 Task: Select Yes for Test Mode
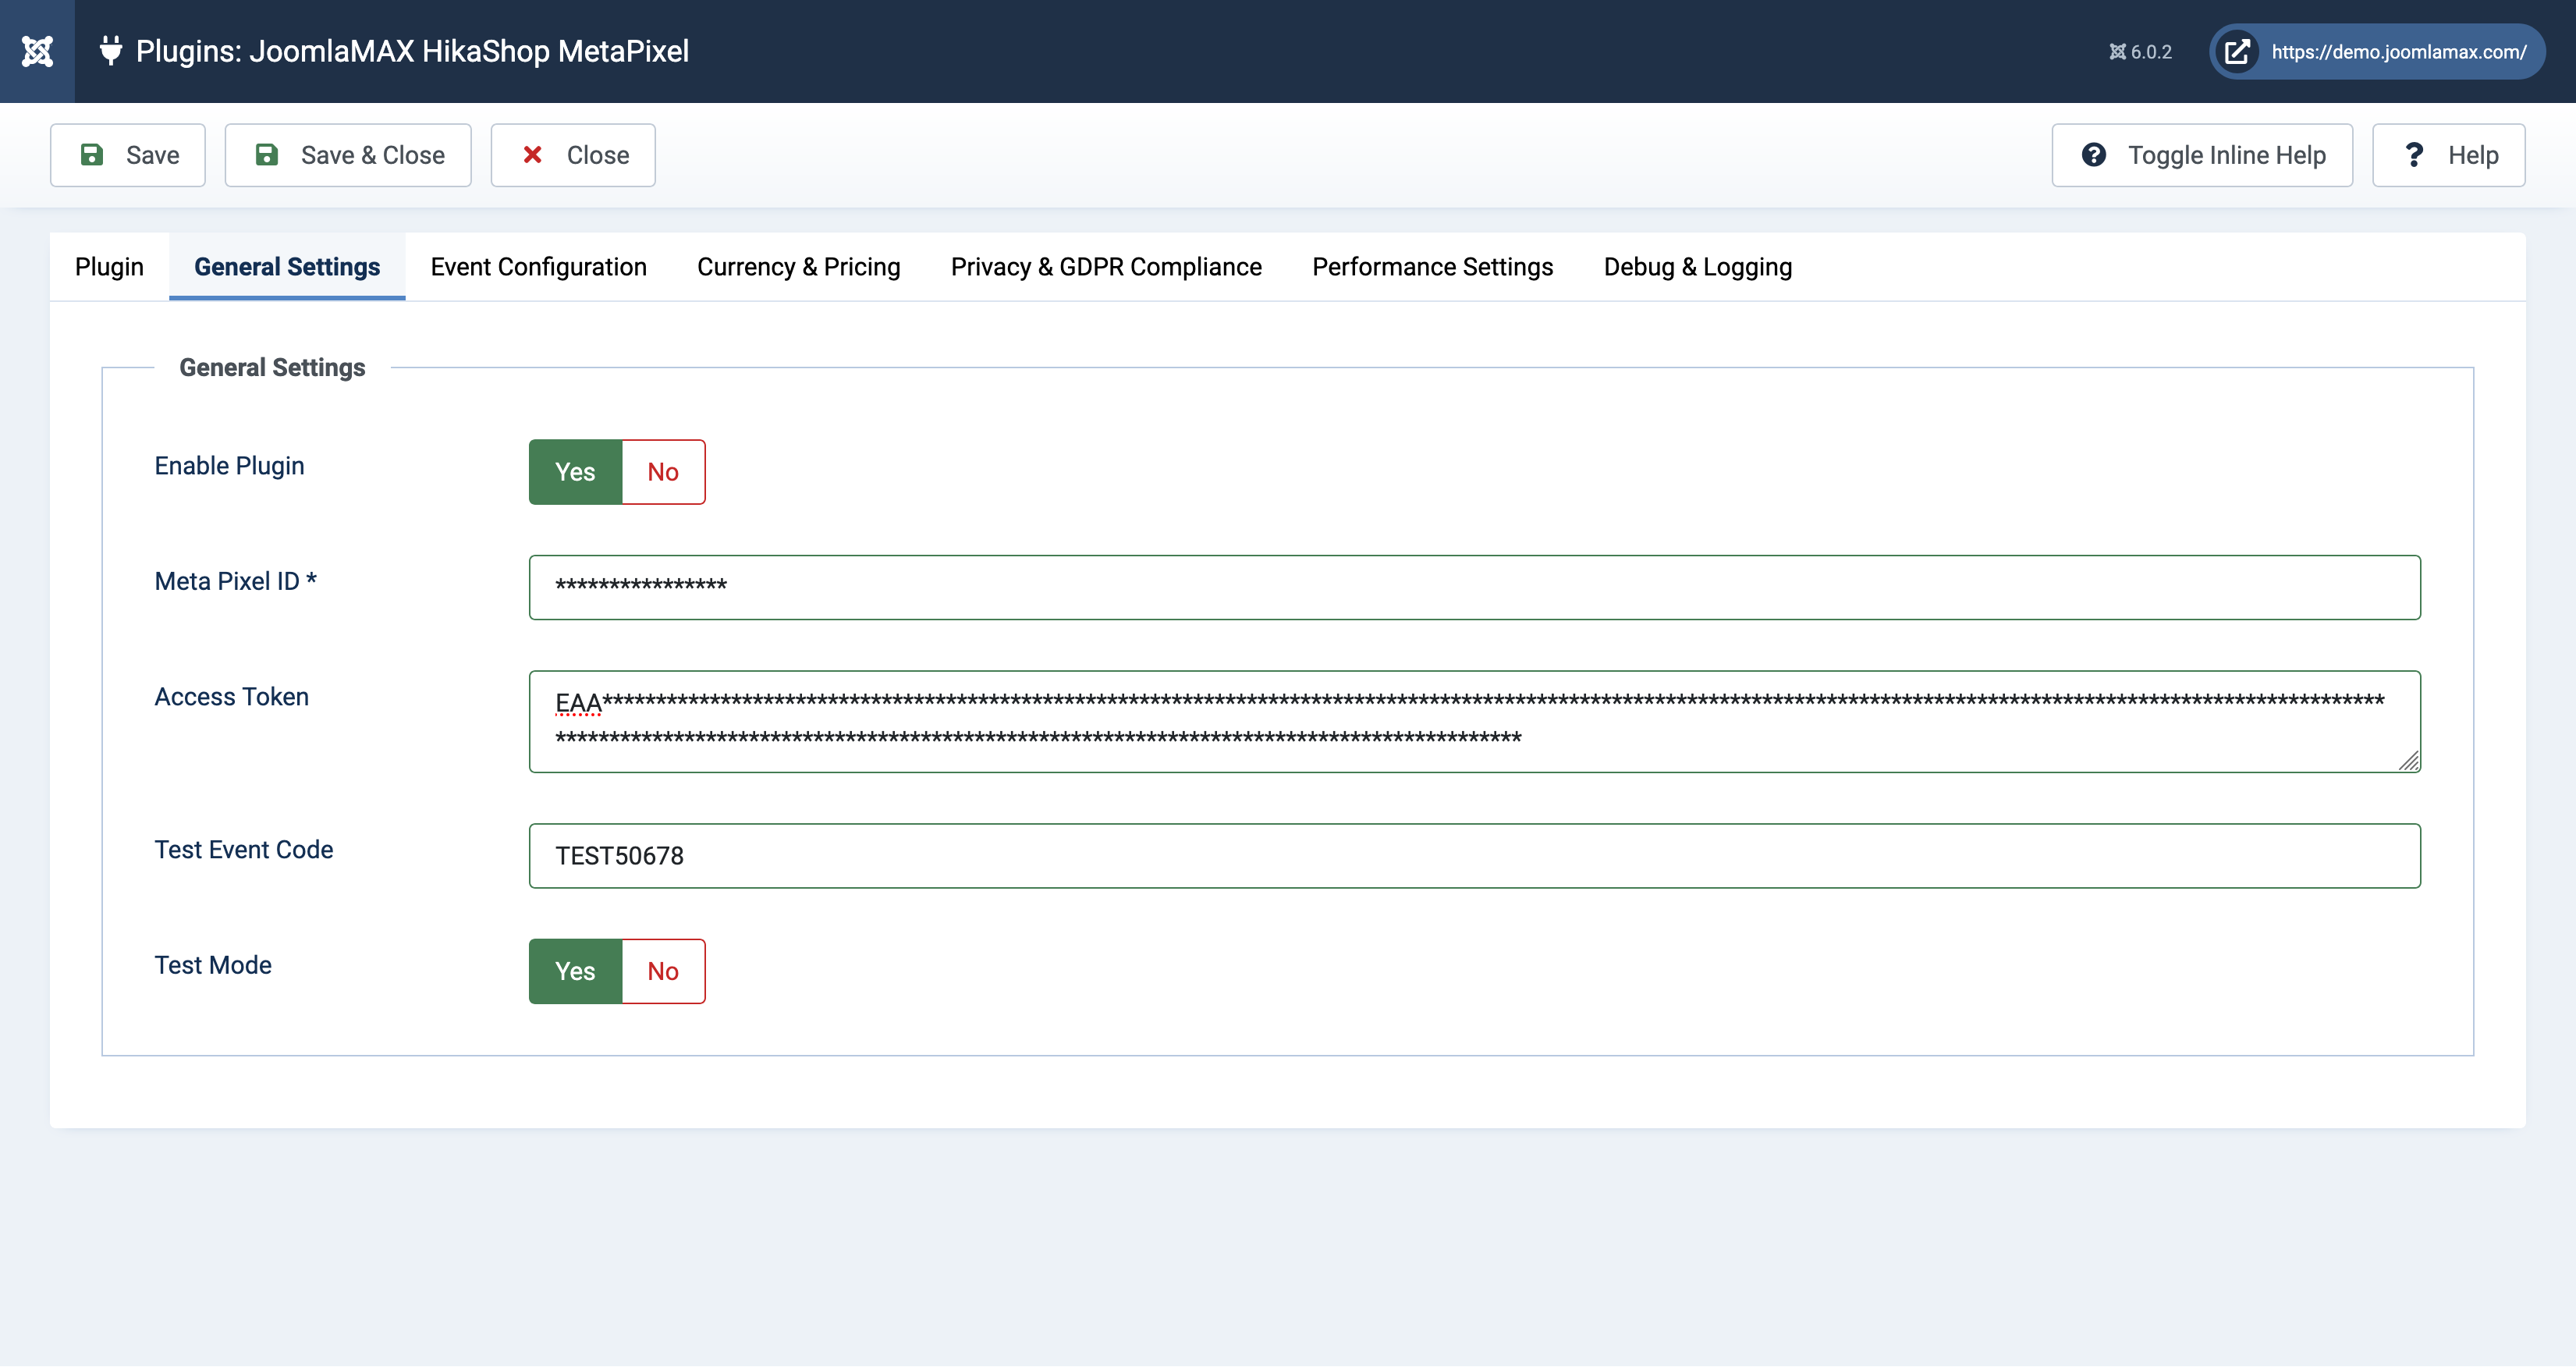click(x=575, y=971)
